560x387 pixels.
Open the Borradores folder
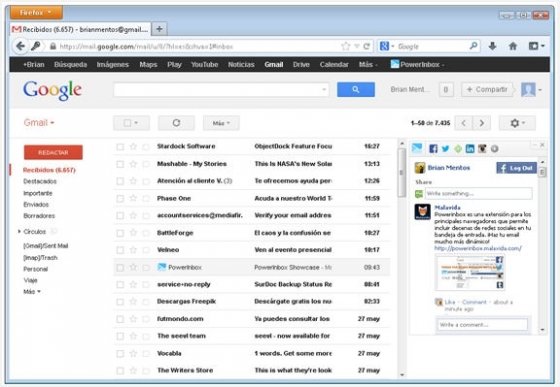[x=39, y=216]
